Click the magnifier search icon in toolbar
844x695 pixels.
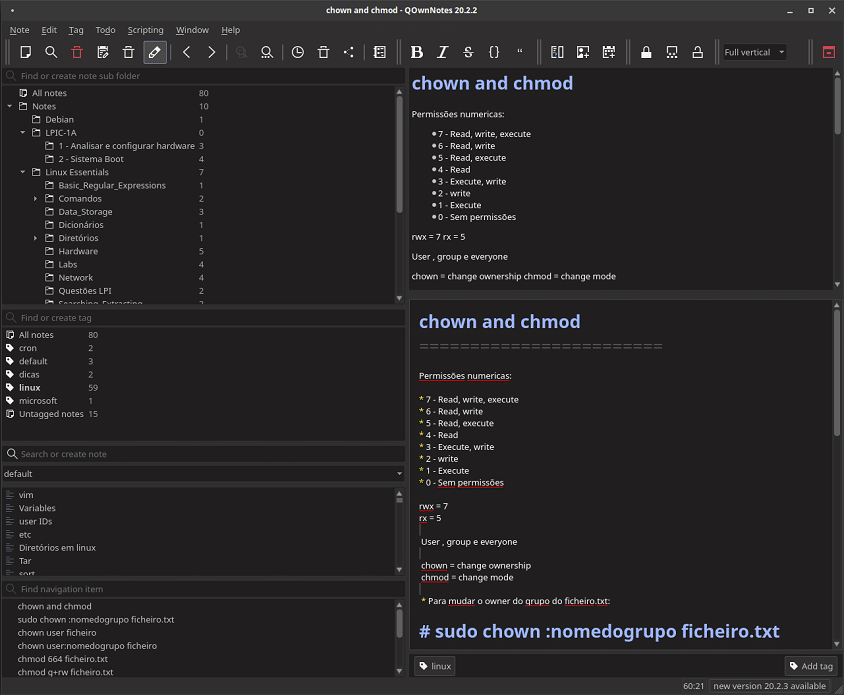click(51, 52)
